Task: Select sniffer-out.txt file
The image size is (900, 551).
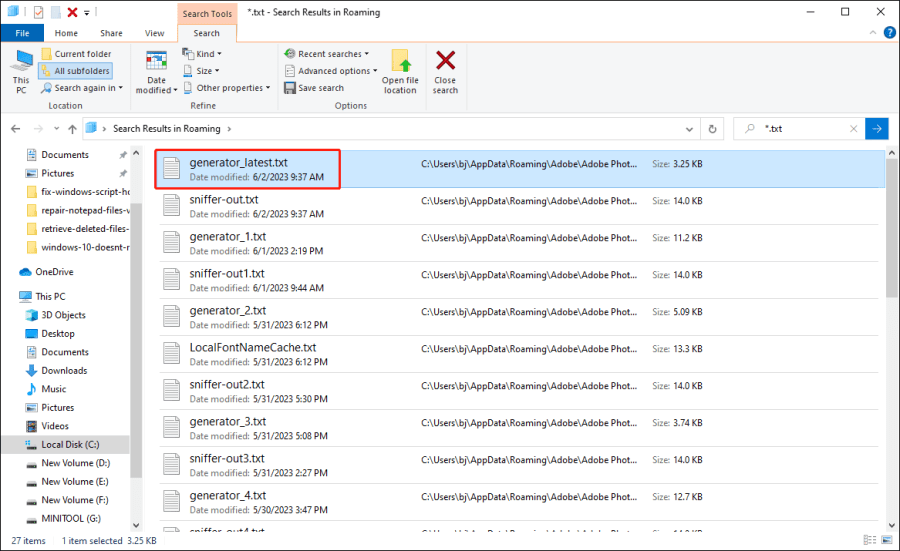Action: point(519,207)
